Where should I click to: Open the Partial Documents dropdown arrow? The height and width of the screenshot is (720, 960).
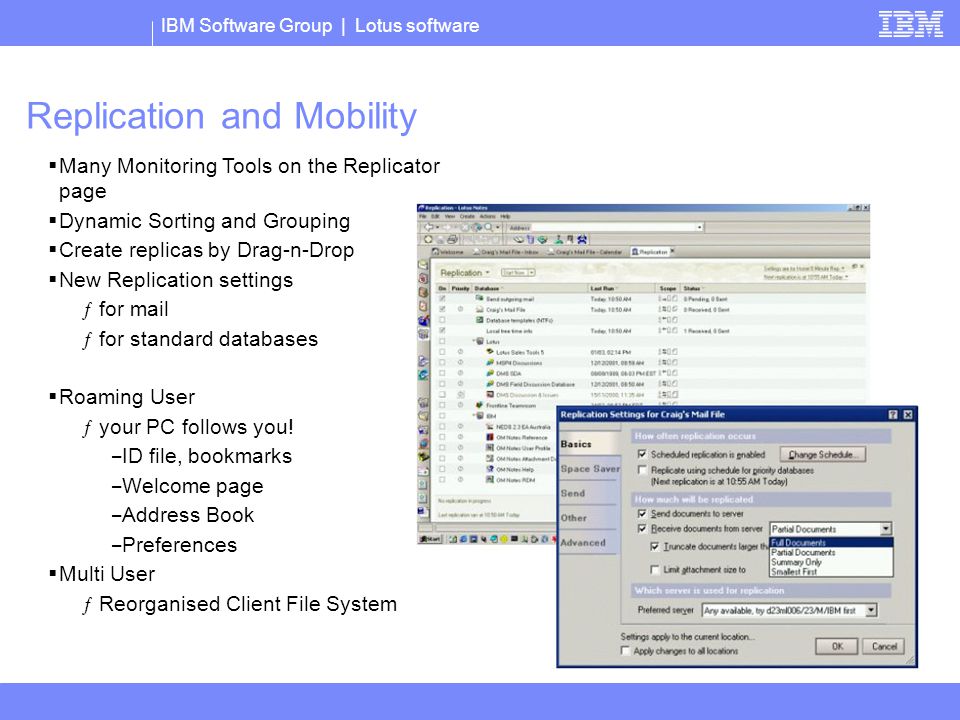click(x=885, y=529)
